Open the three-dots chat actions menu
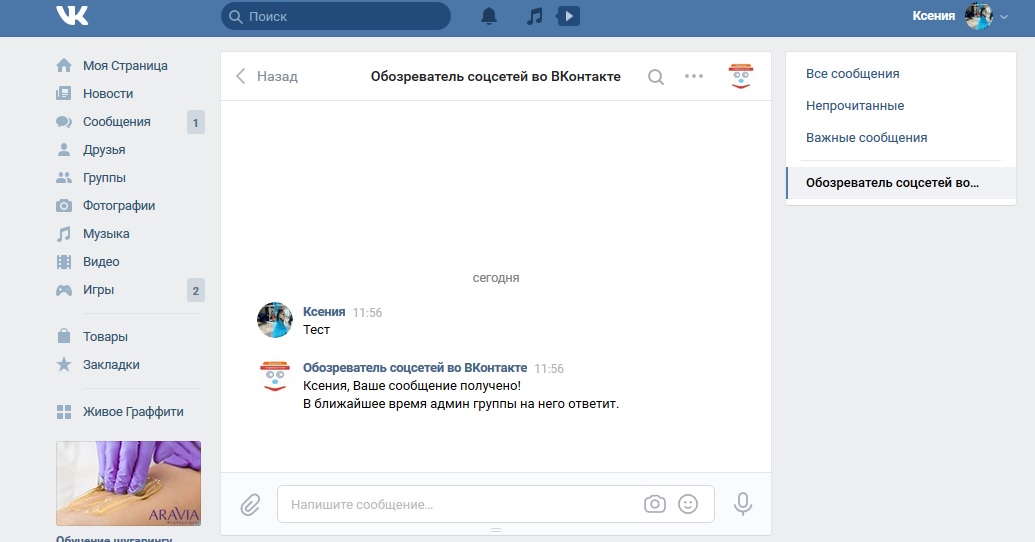 tap(694, 76)
